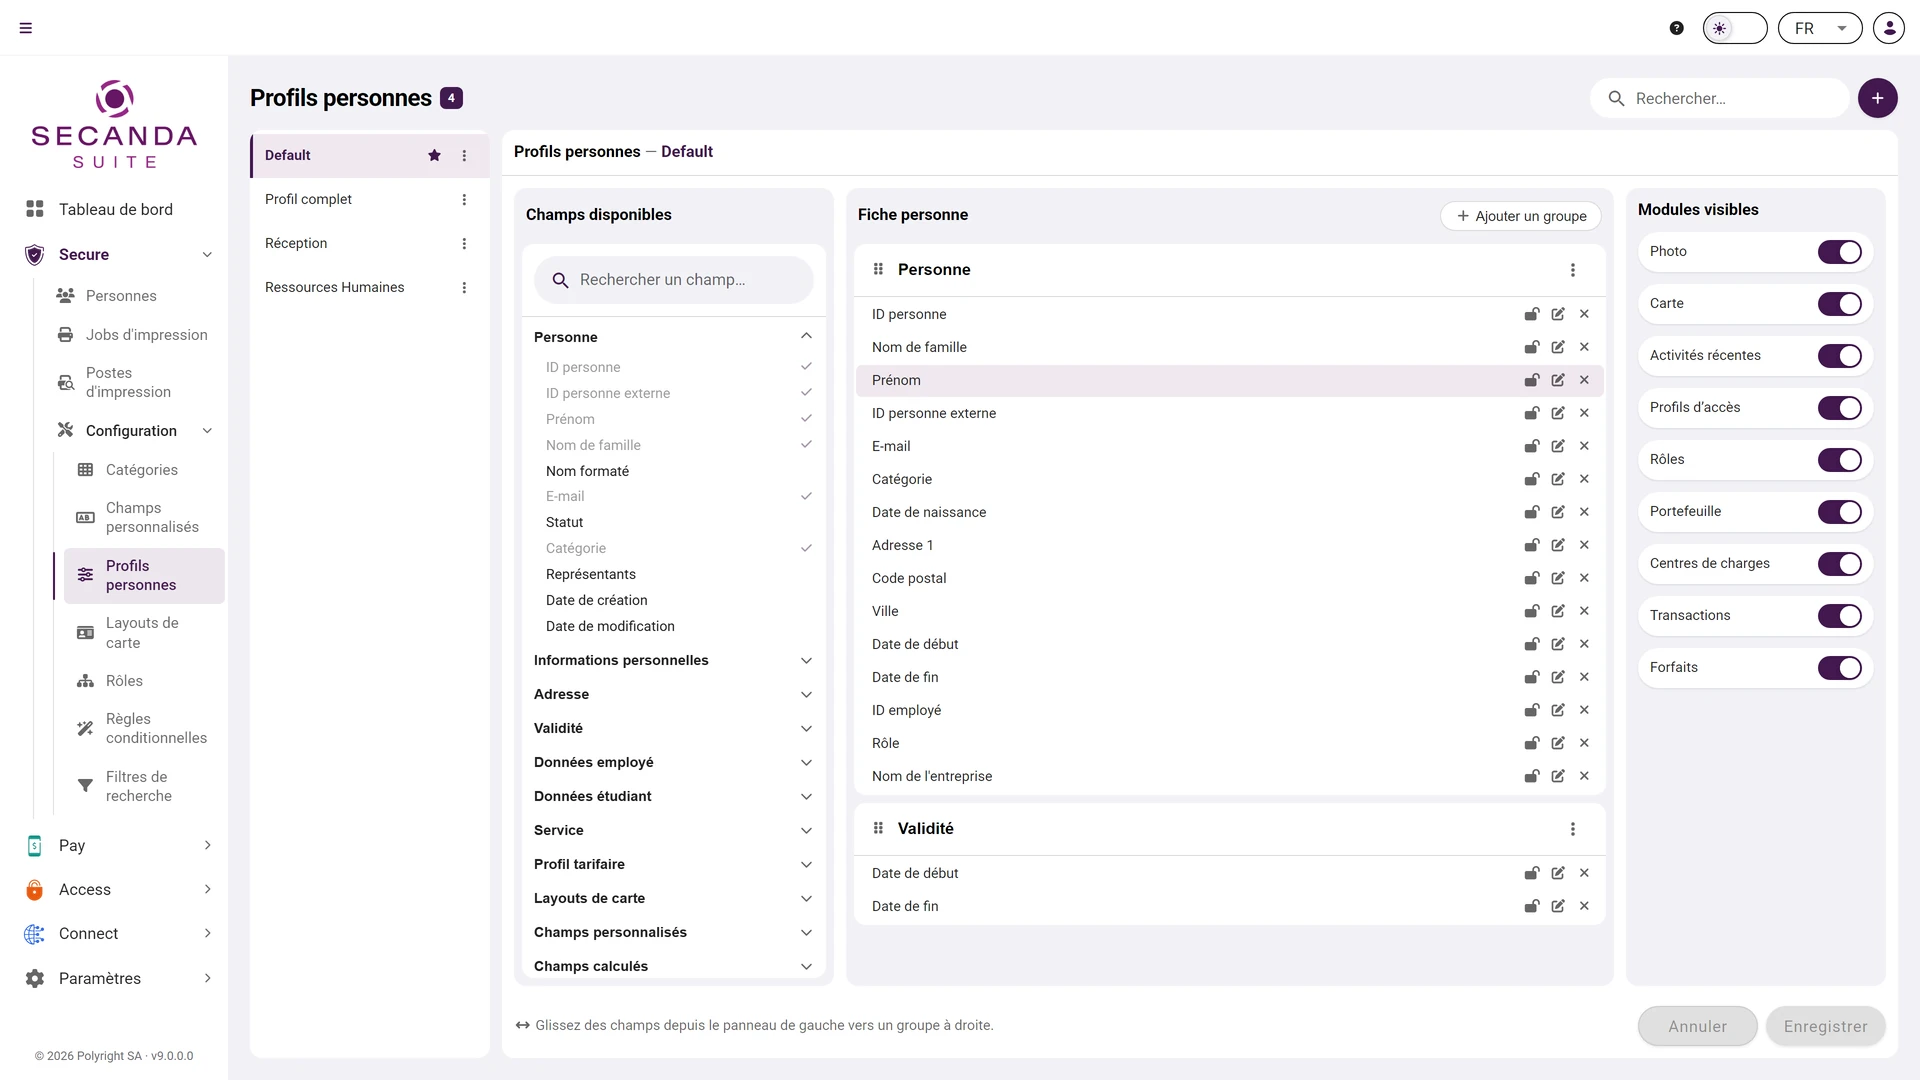The image size is (1920, 1080).
Task: Open the FR language dropdown
Action: coord(1820,28)
